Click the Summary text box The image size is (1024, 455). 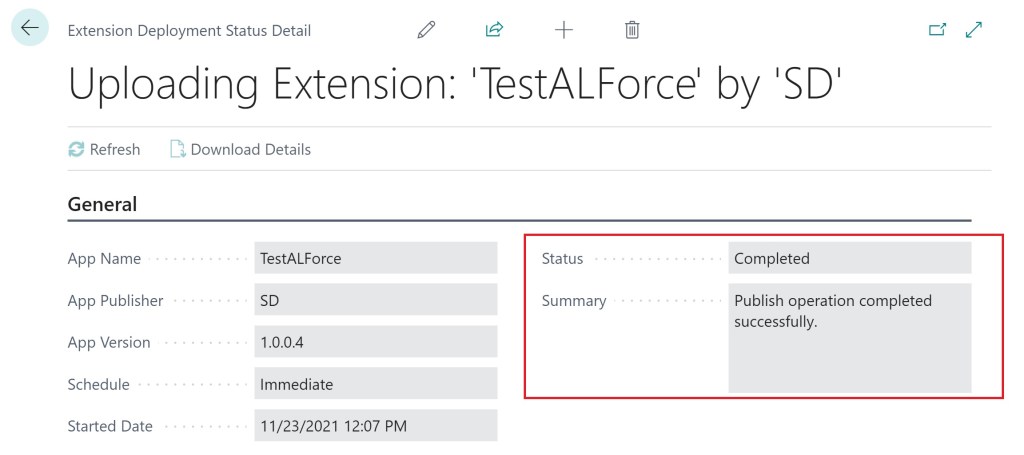pyautogui.click(x=849, y=337)
